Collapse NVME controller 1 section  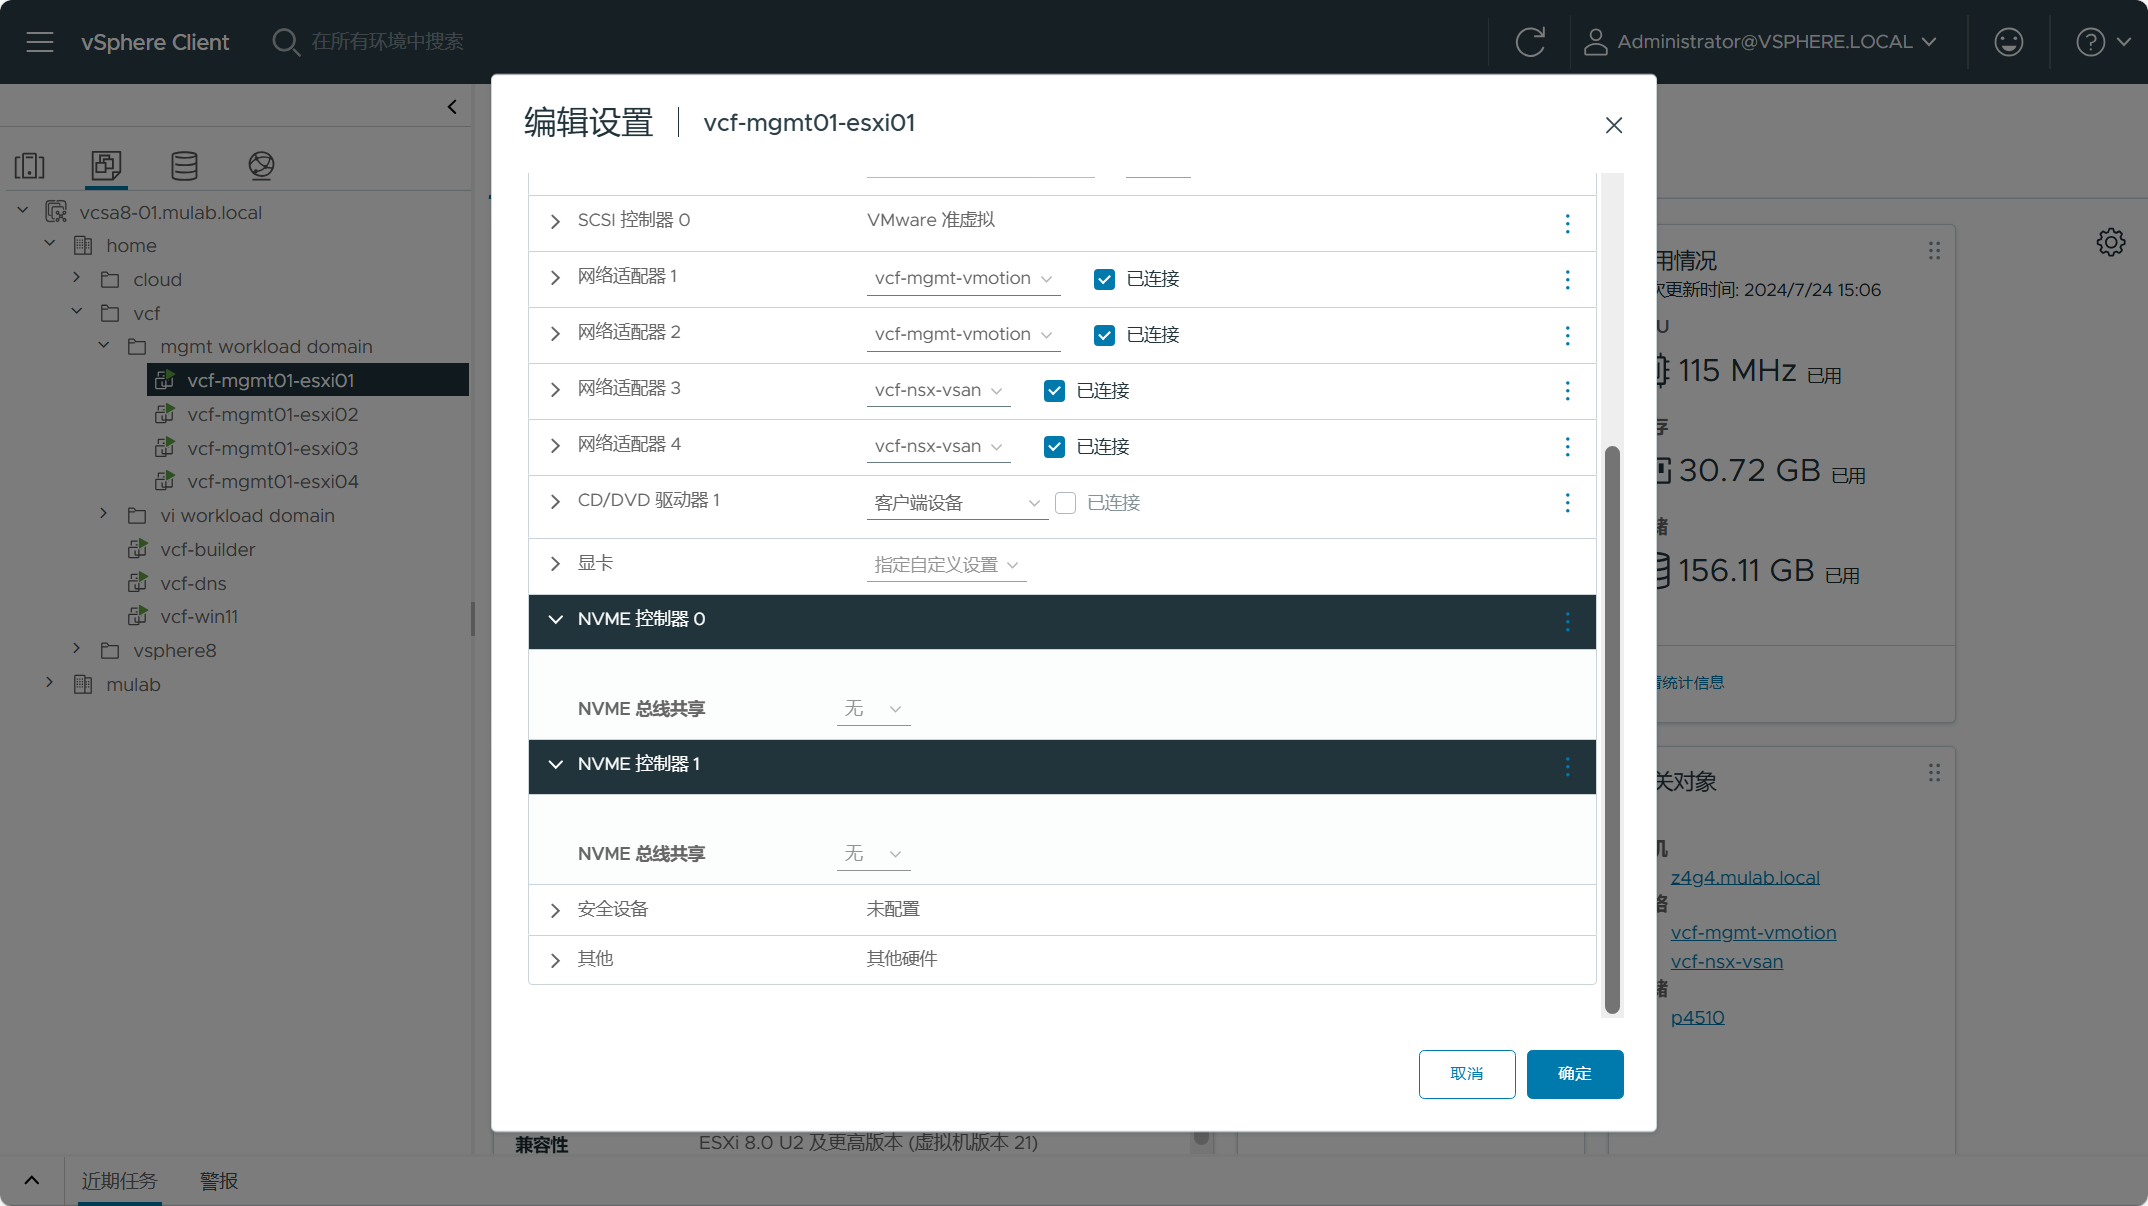click(555, 764)
